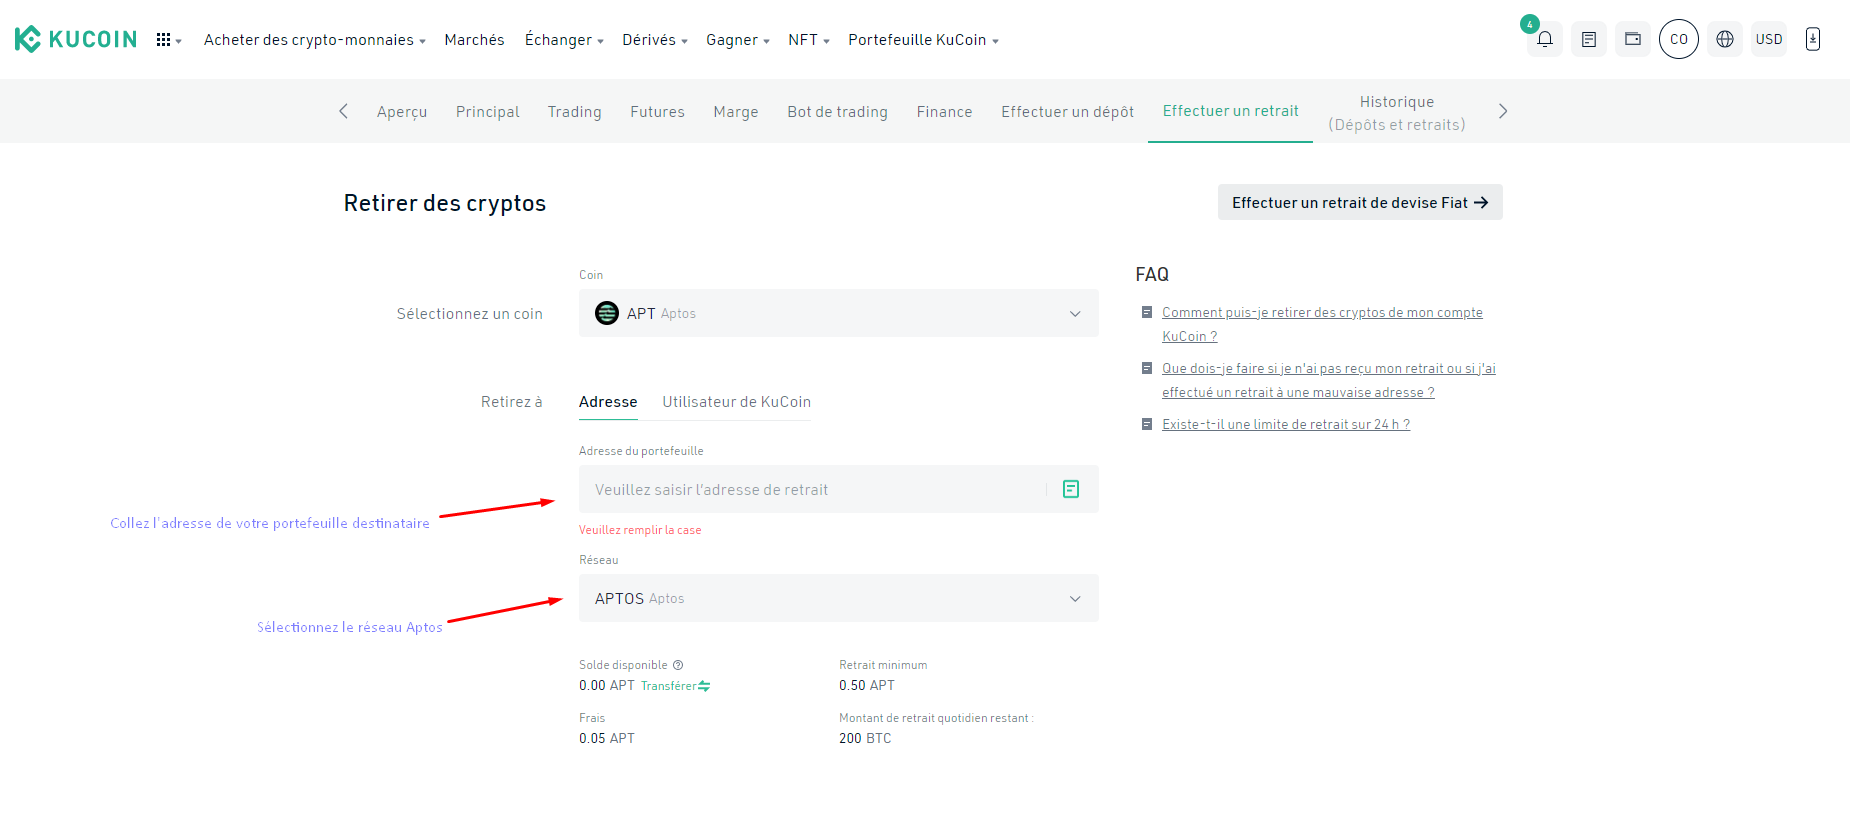Open the Marchés menu item
This screenshot has height=819, width=1850.
pyautogui.click(x=474, y=40)
